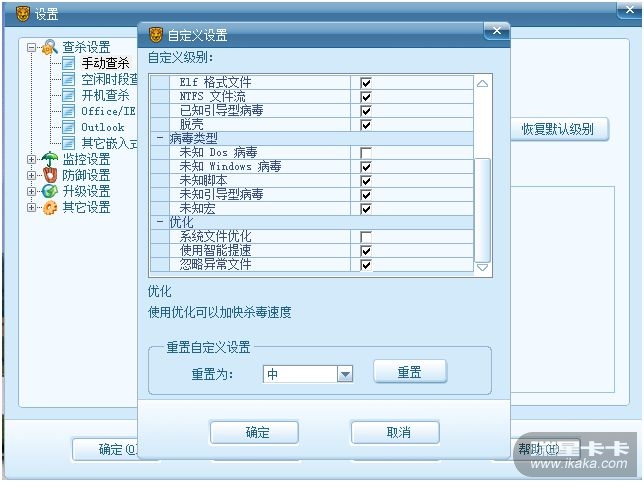Enable the 系统文件优化 checkbox

pyautogui.click(x=366, y=236)
